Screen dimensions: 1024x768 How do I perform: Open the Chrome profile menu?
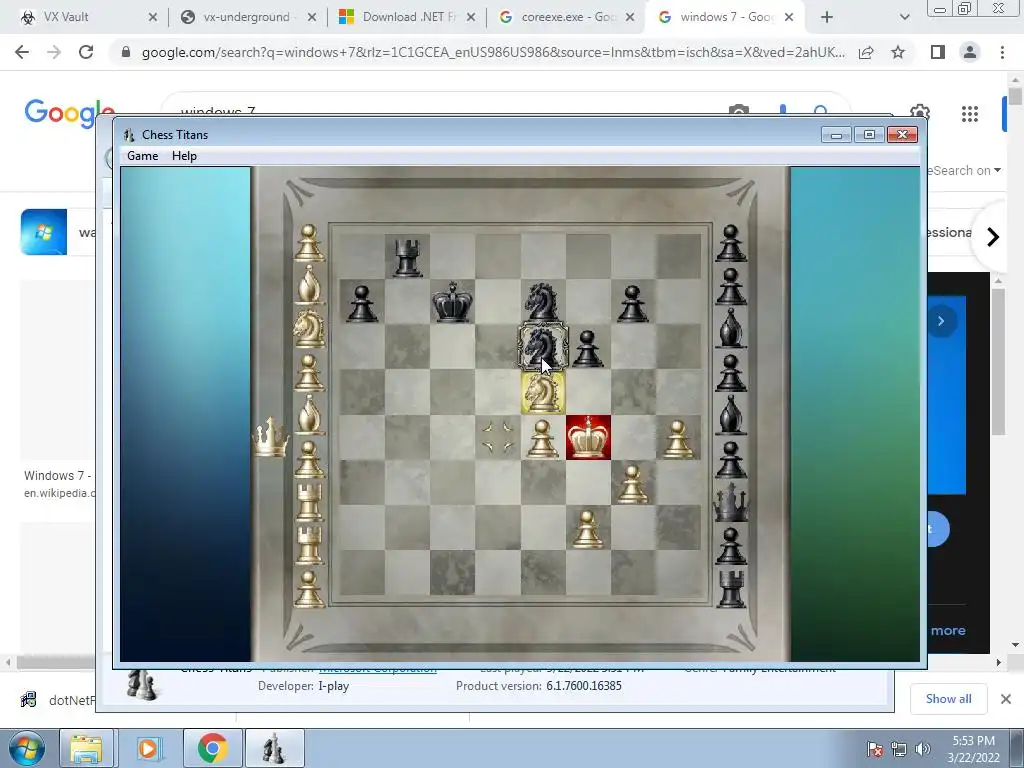coord(970,52)
